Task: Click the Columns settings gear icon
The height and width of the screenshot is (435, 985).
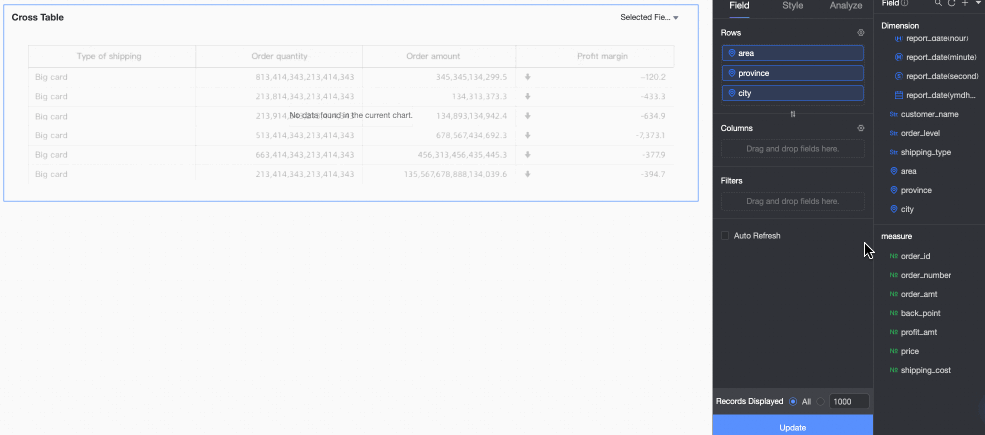Action: pyautogui.click(x=861, y=128)
